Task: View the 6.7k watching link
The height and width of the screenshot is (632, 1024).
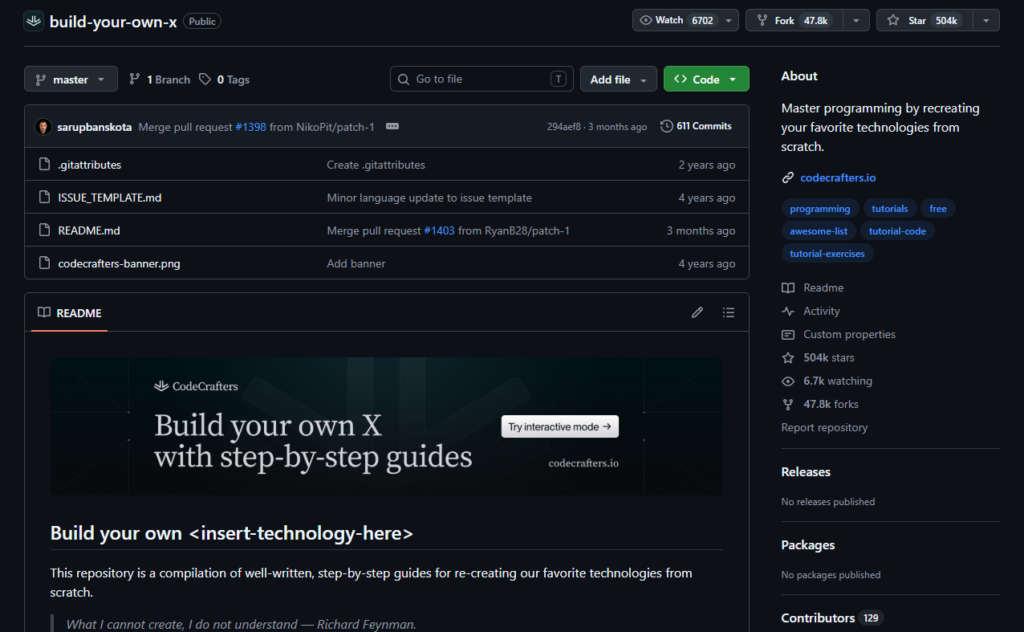Action: [x=837, y=381]
